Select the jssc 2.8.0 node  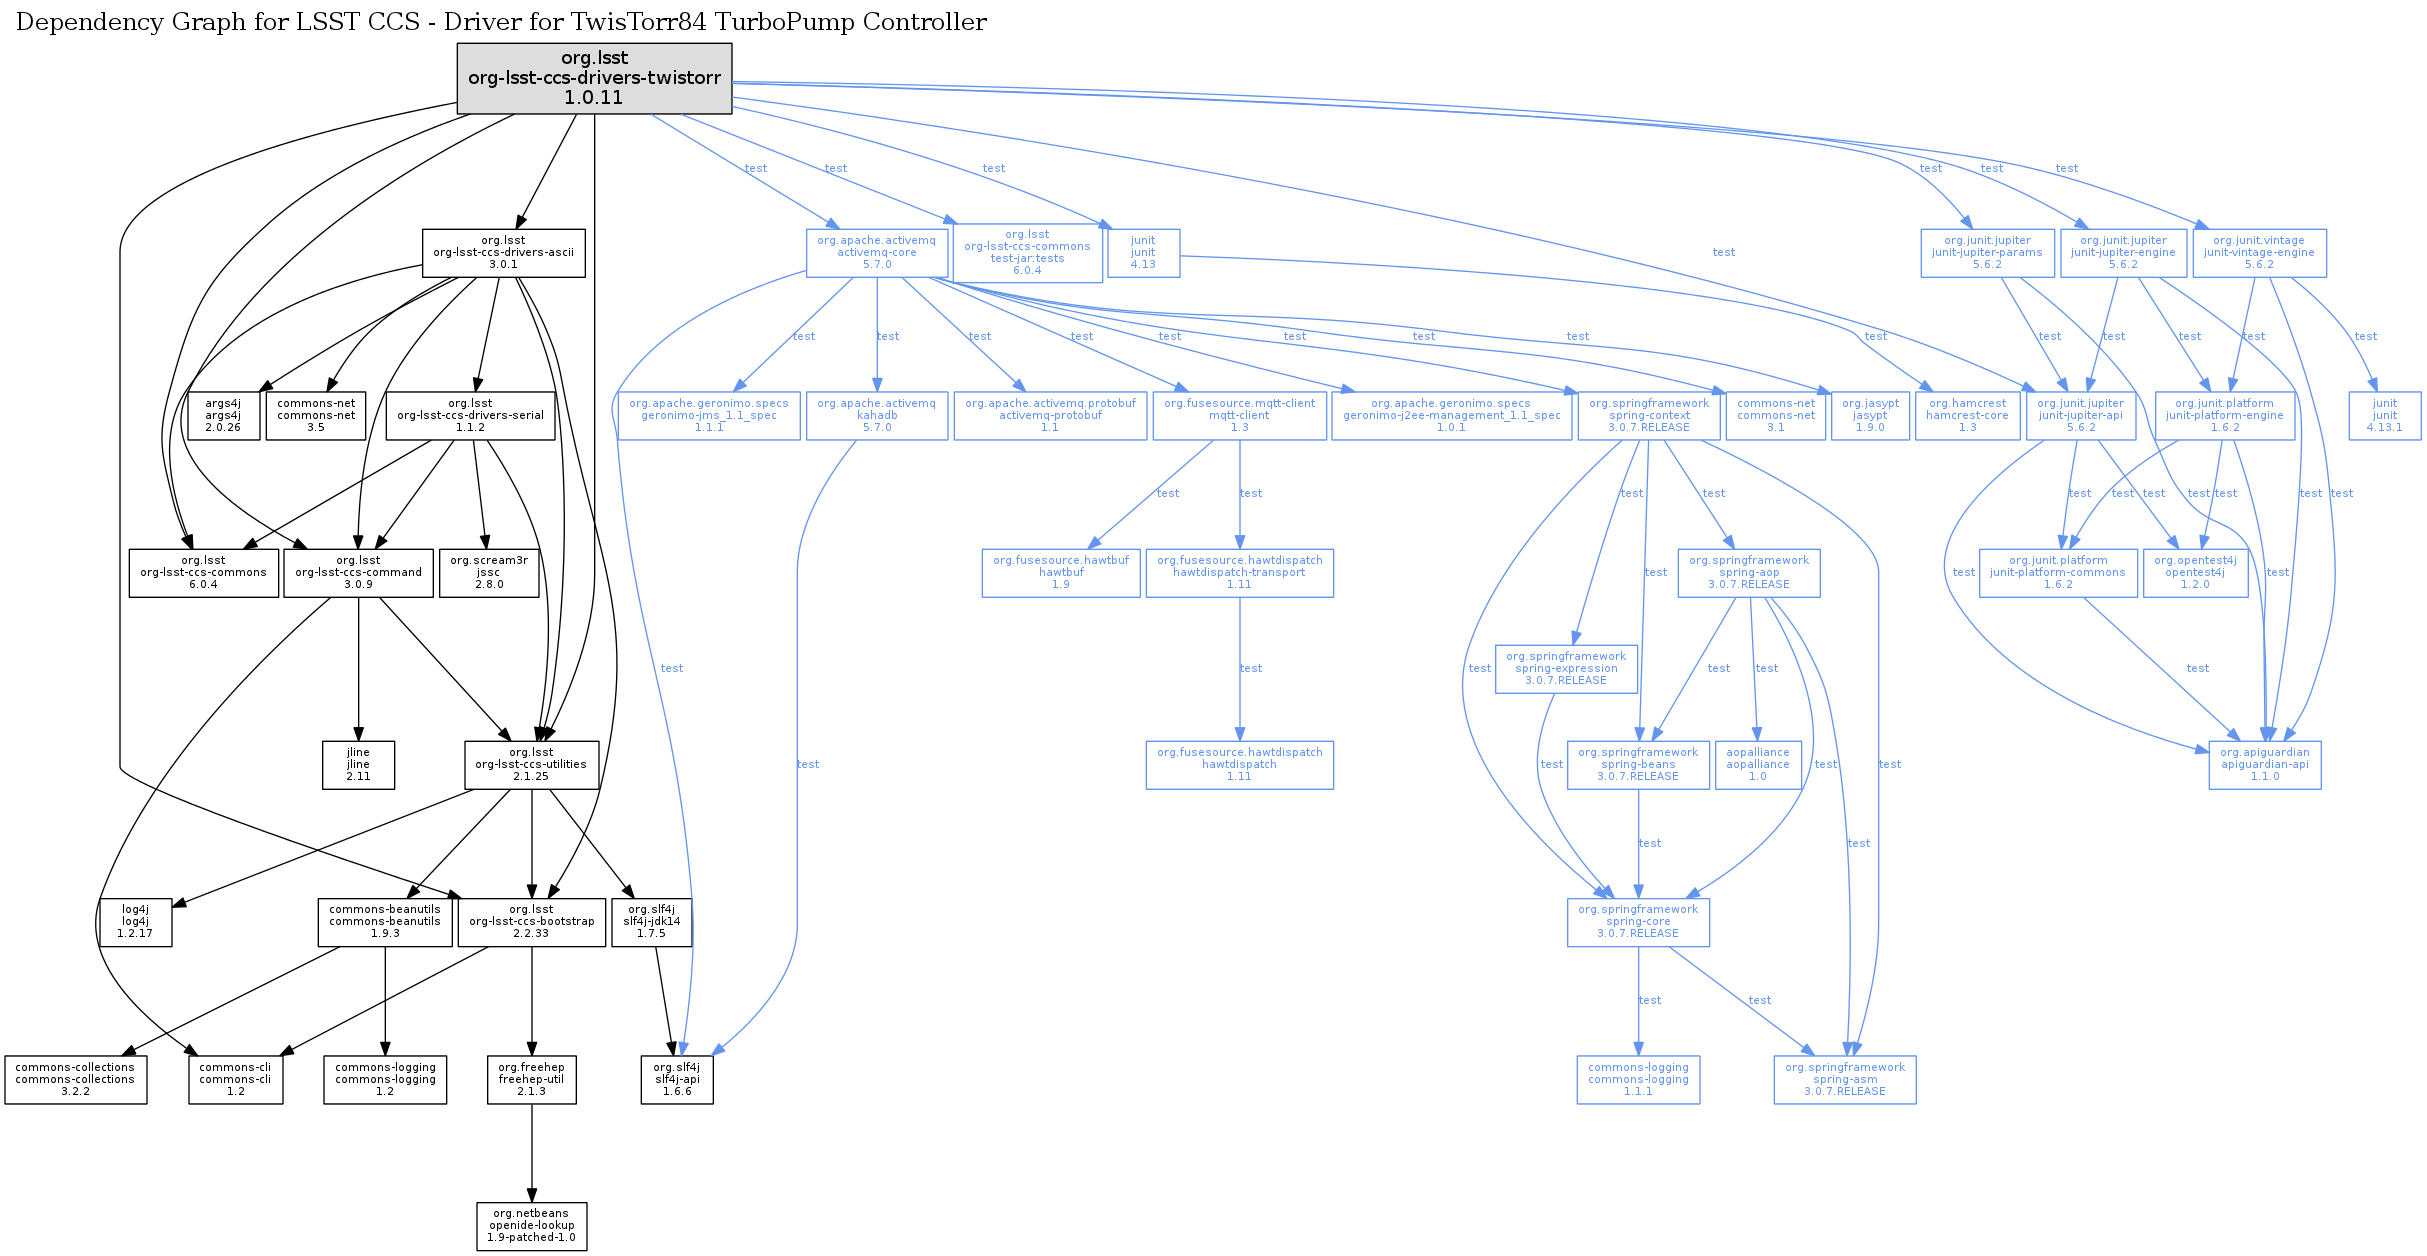click(488, 573)
